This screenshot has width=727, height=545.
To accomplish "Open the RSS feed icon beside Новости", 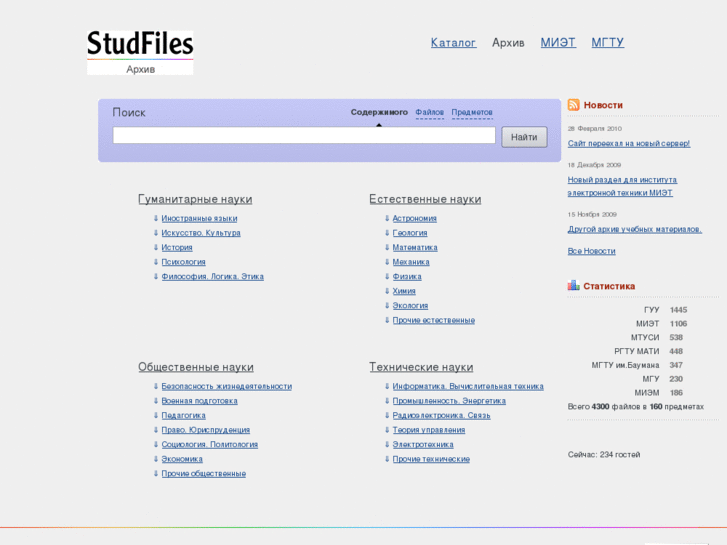I will pyautogui.click(x=574, y=105).
